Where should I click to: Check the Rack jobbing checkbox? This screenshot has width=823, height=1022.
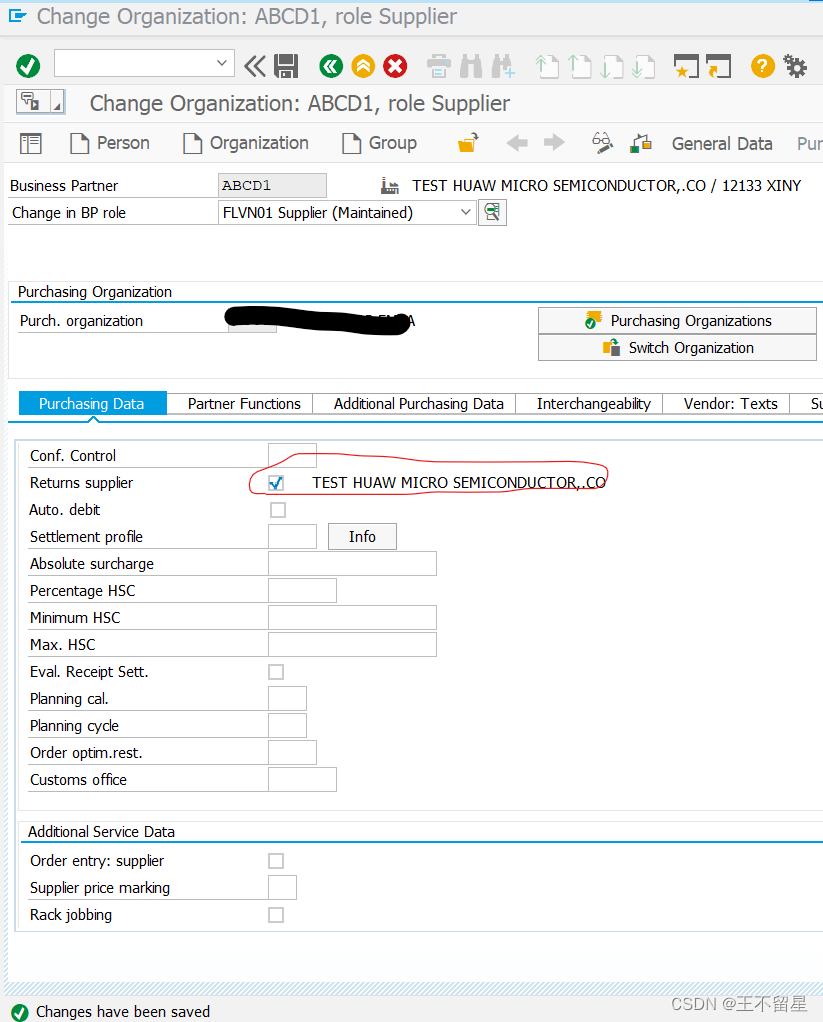click(x=275, y=914)
